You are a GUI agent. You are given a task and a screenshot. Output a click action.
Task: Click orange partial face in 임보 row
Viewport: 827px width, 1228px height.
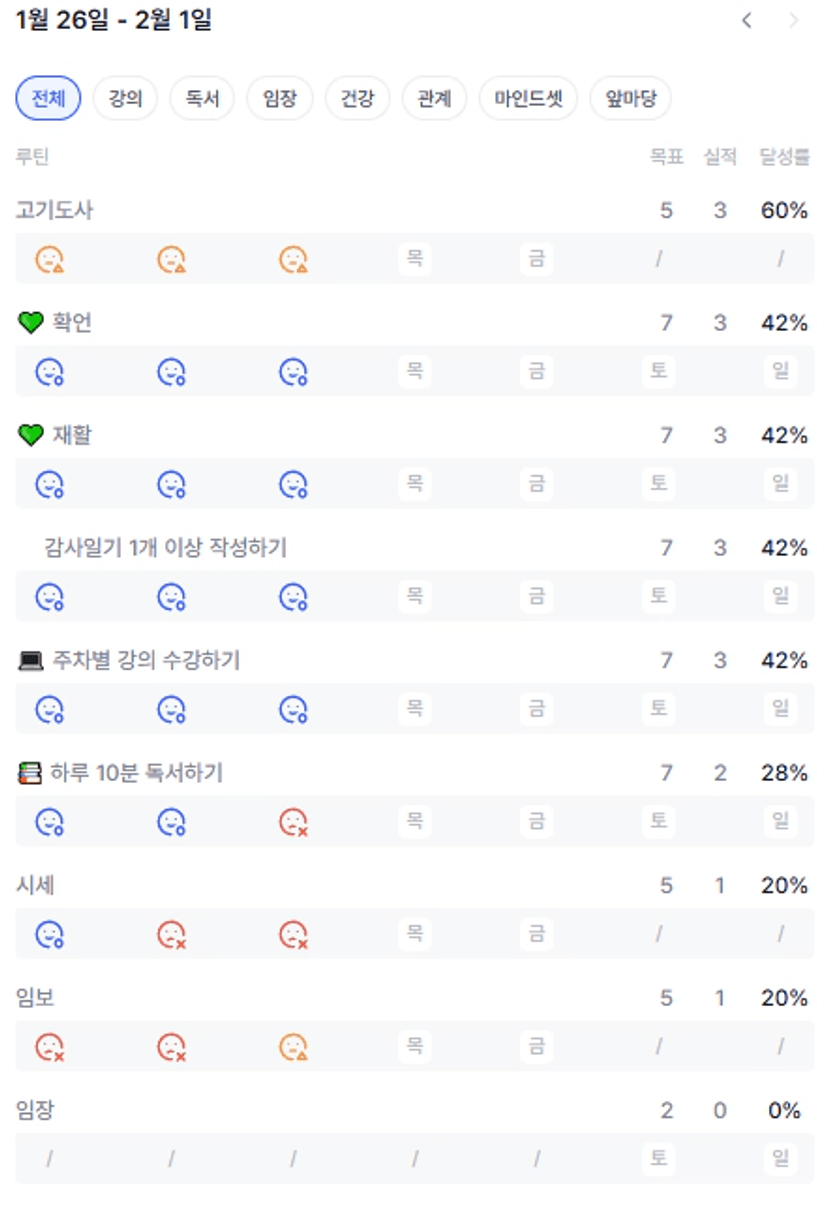click(293, 1047)
